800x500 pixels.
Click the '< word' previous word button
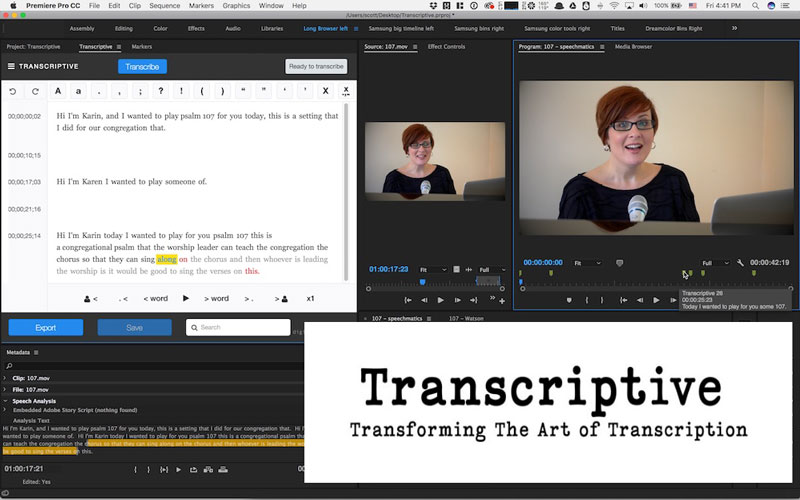(156, 298)
